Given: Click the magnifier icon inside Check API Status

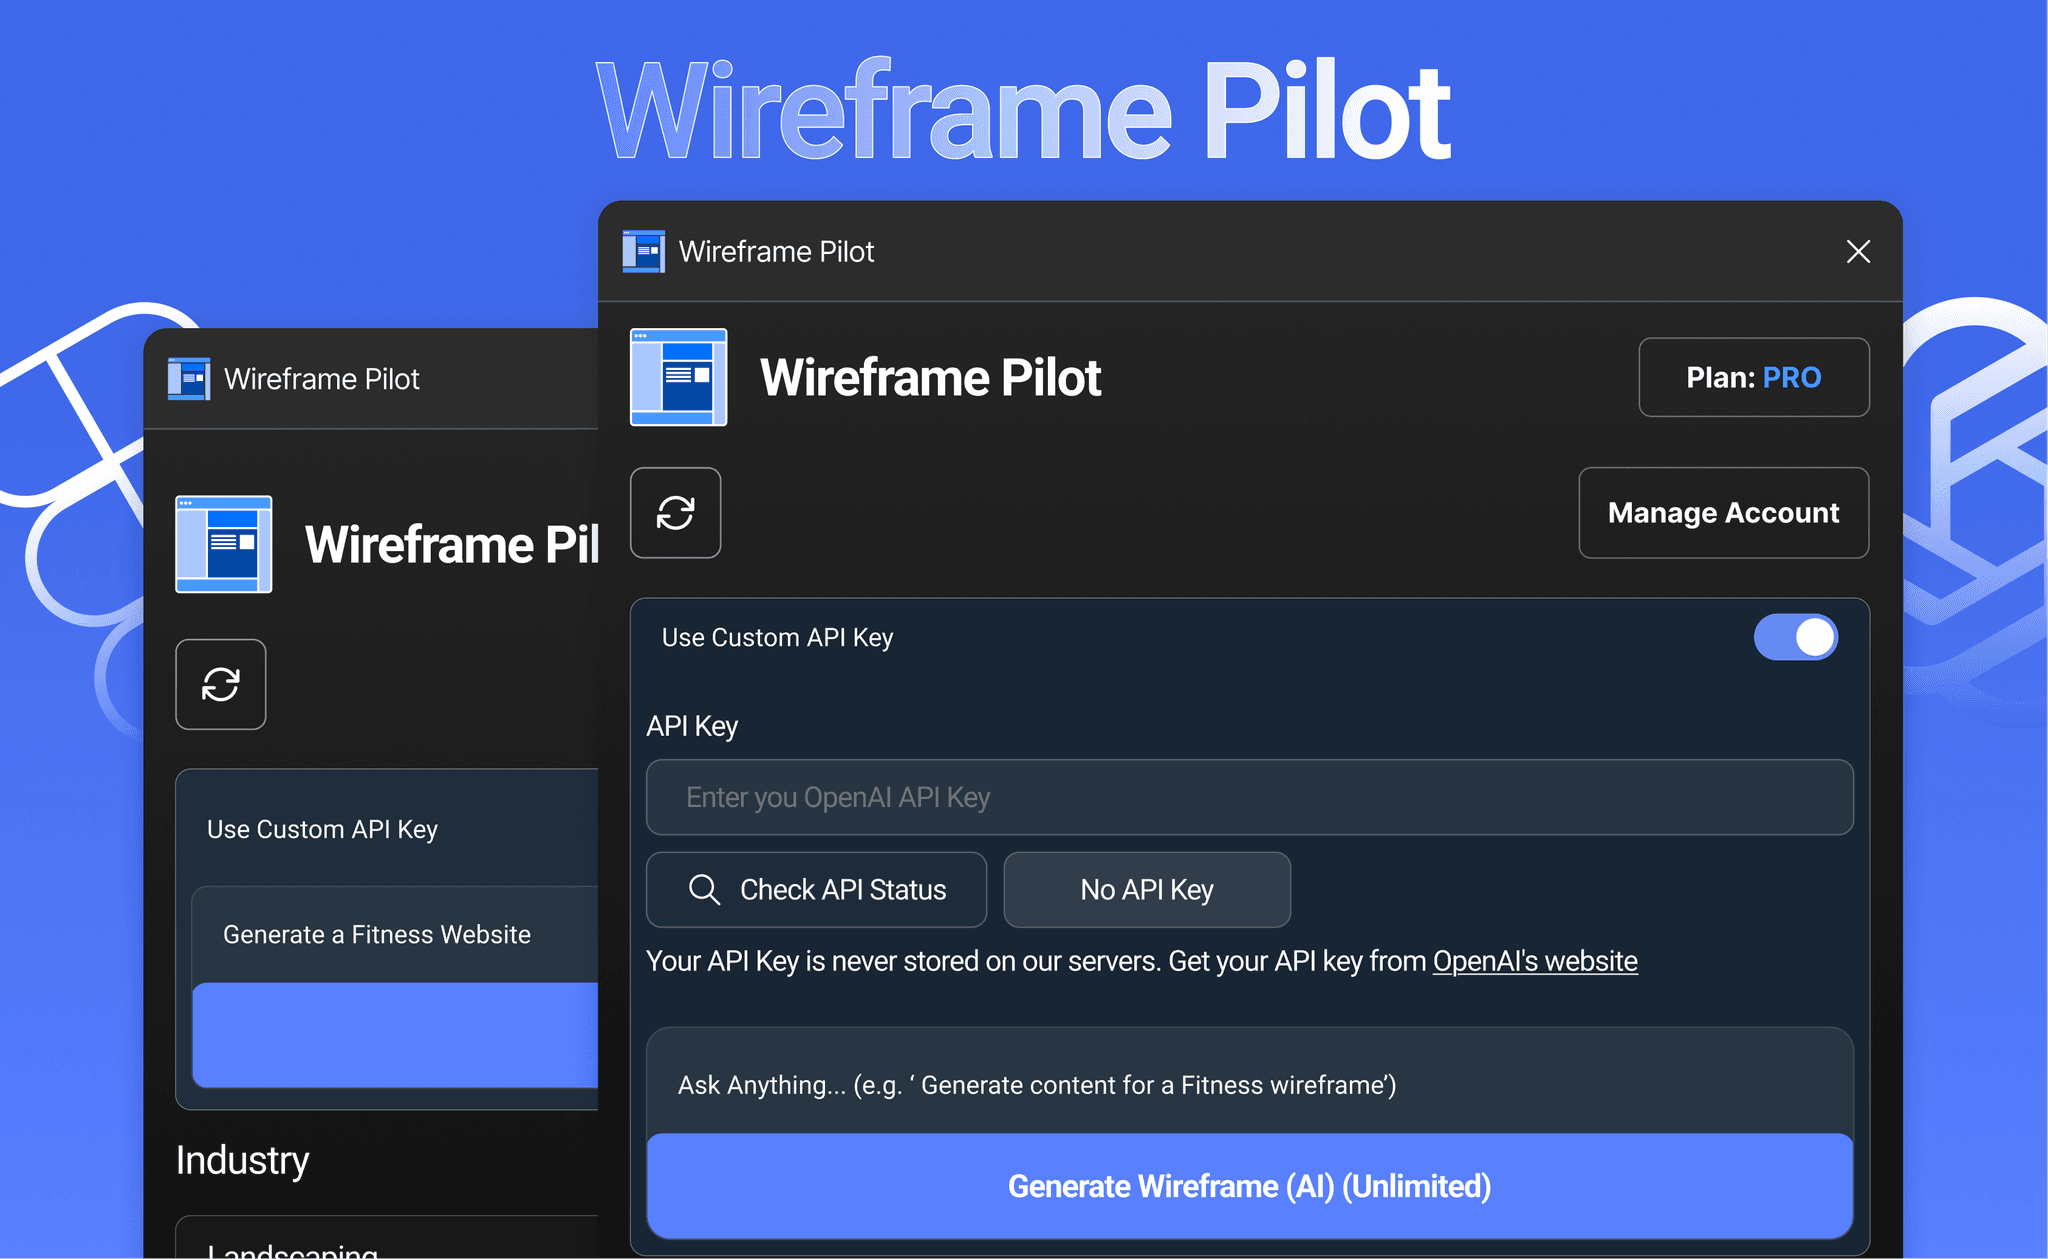Looking at the screenshot, I should coord(705,889).
